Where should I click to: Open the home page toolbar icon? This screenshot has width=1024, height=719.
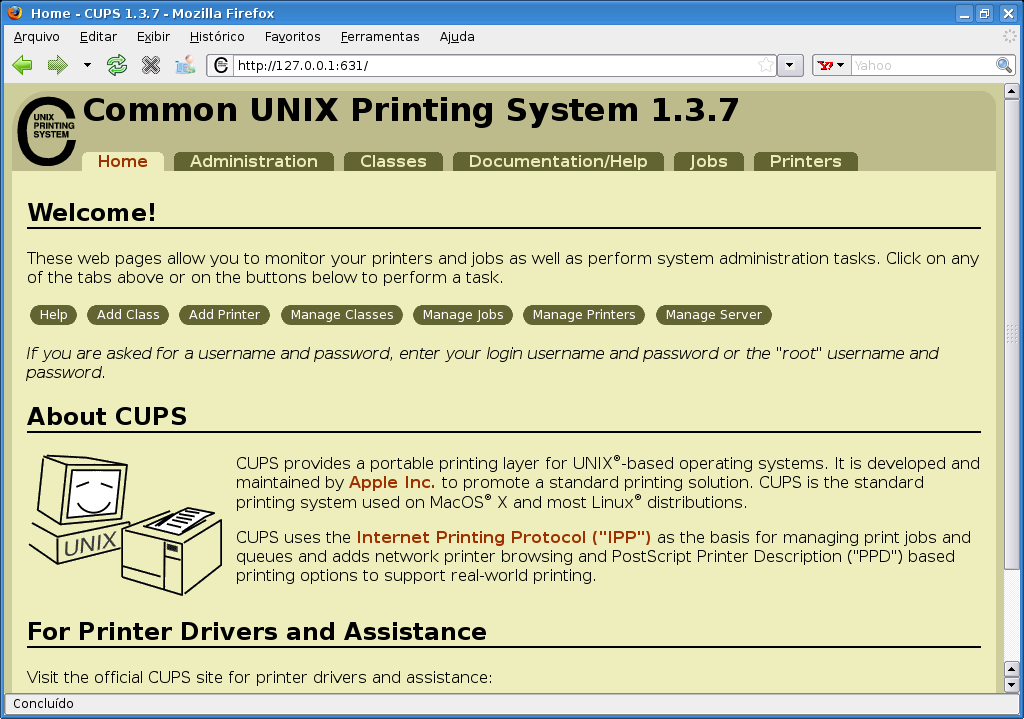pos(185,65)
